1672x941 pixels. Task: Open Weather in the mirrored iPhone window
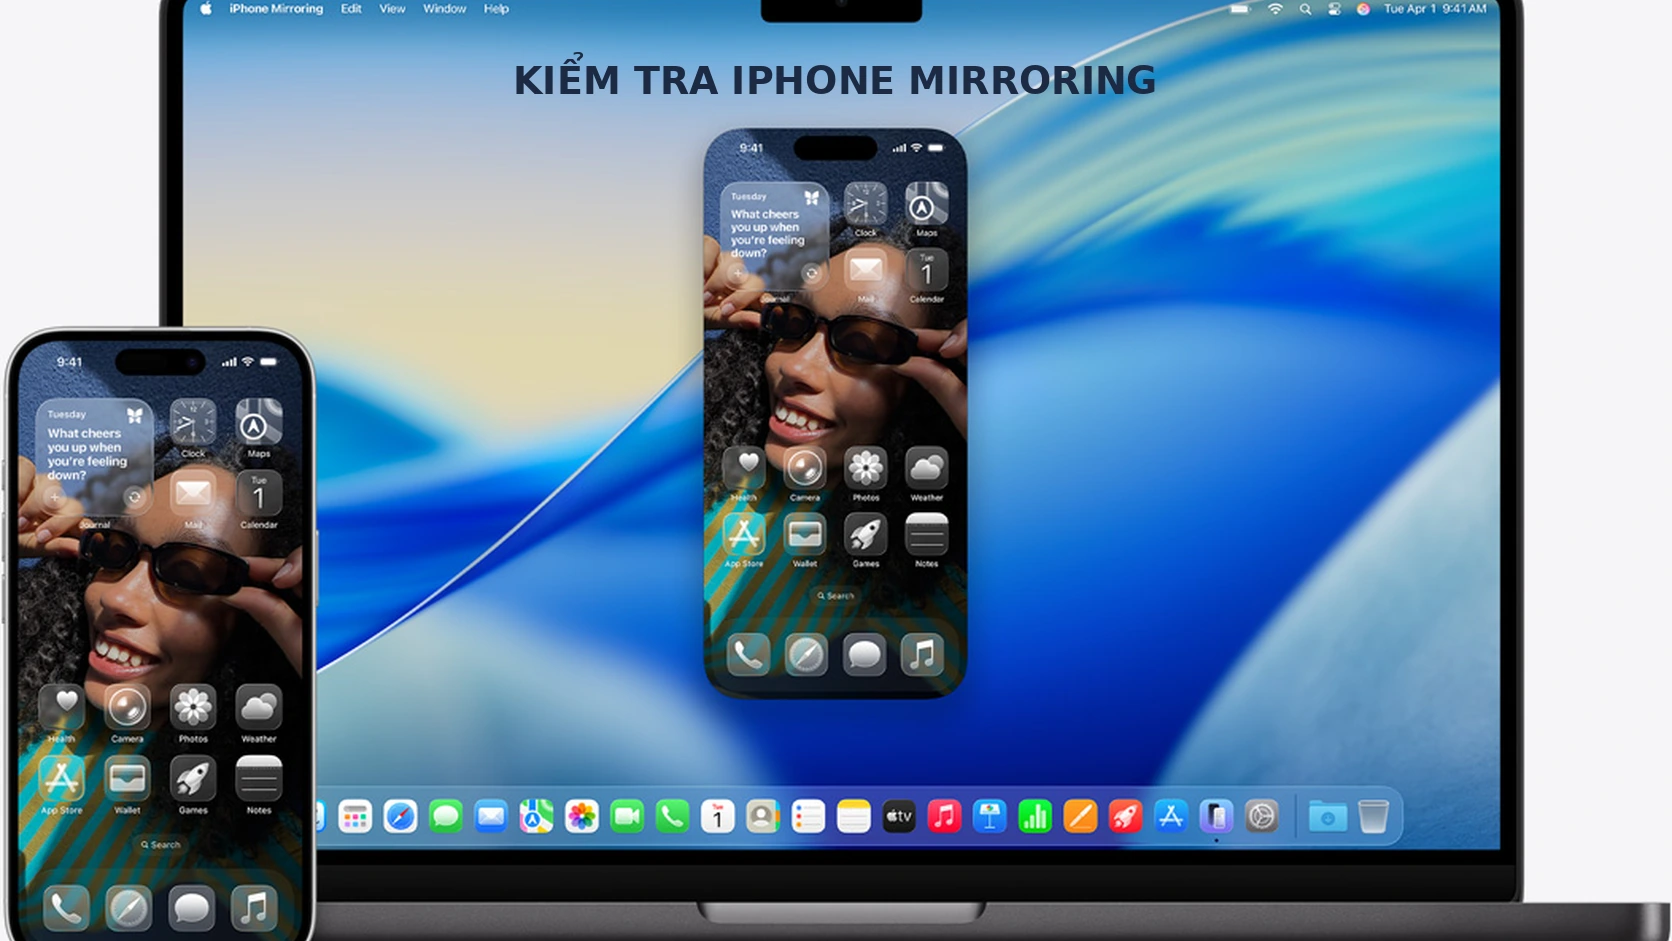click(x=926, y=468)
